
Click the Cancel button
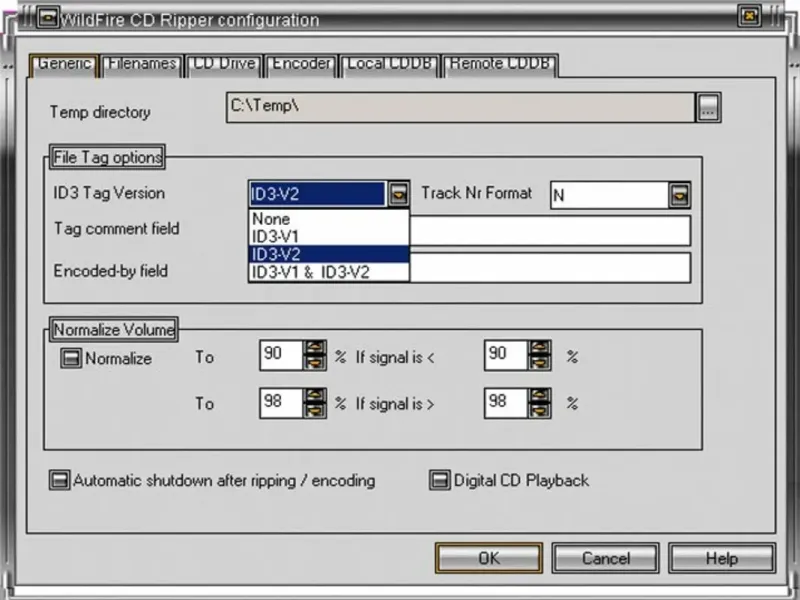pos(606,558)
